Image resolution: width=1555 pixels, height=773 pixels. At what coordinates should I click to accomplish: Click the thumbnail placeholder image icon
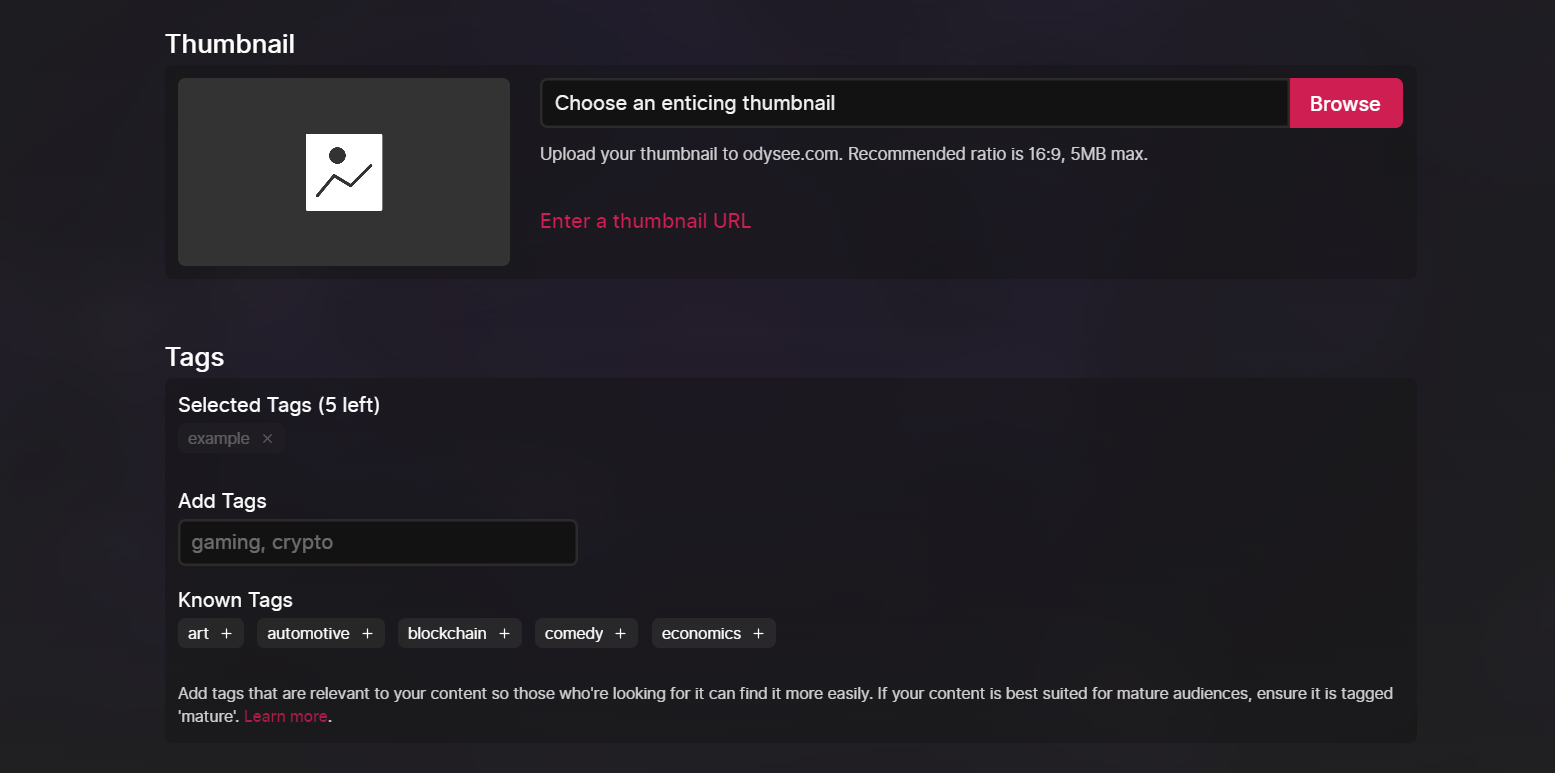[344, 172]
